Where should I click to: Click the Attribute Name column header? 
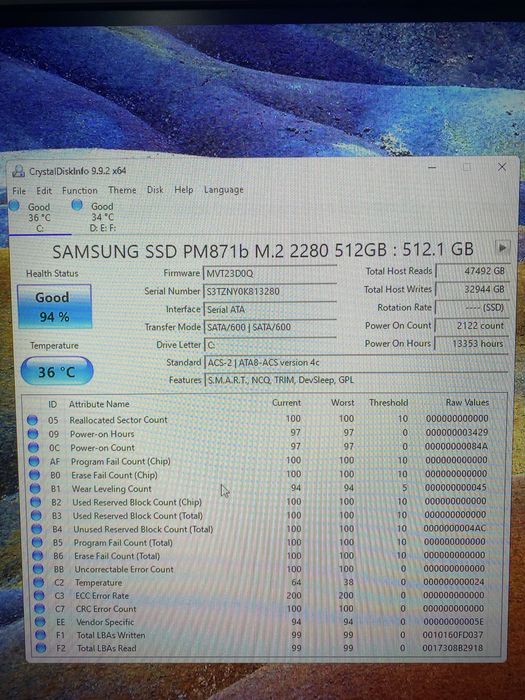point(99,404)
